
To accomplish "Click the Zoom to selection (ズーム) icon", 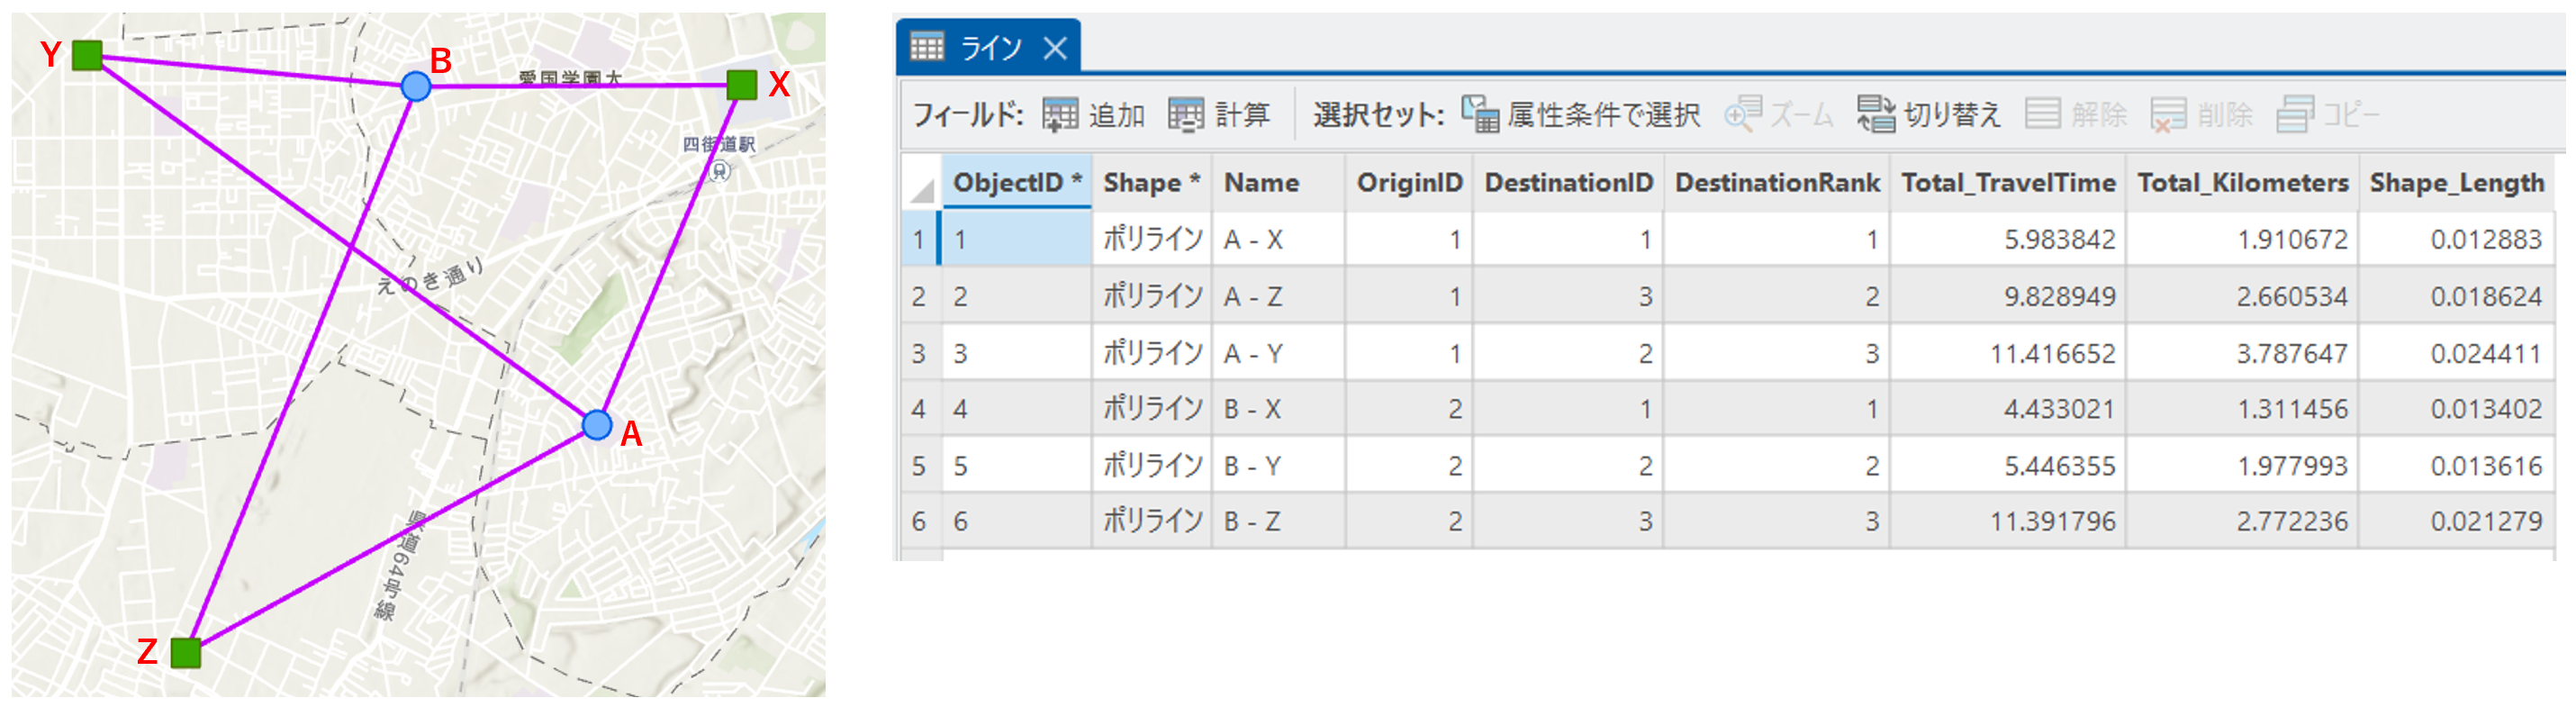I will tap(1743, 115).
